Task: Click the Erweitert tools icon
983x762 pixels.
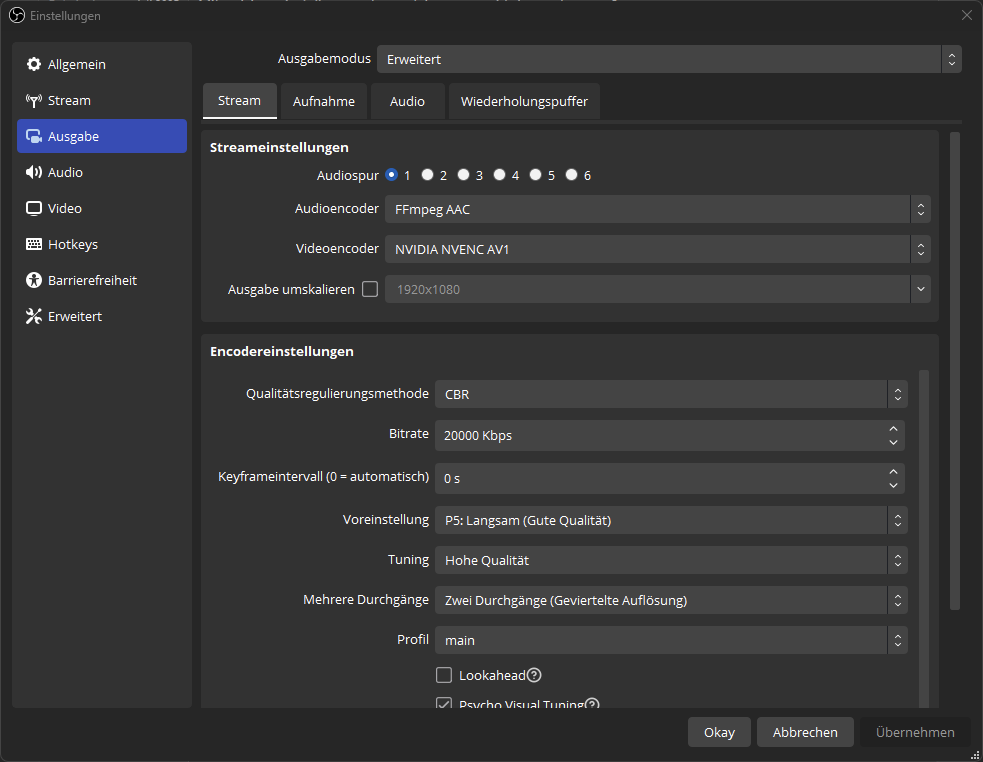Action: click(x=34, y=316)
